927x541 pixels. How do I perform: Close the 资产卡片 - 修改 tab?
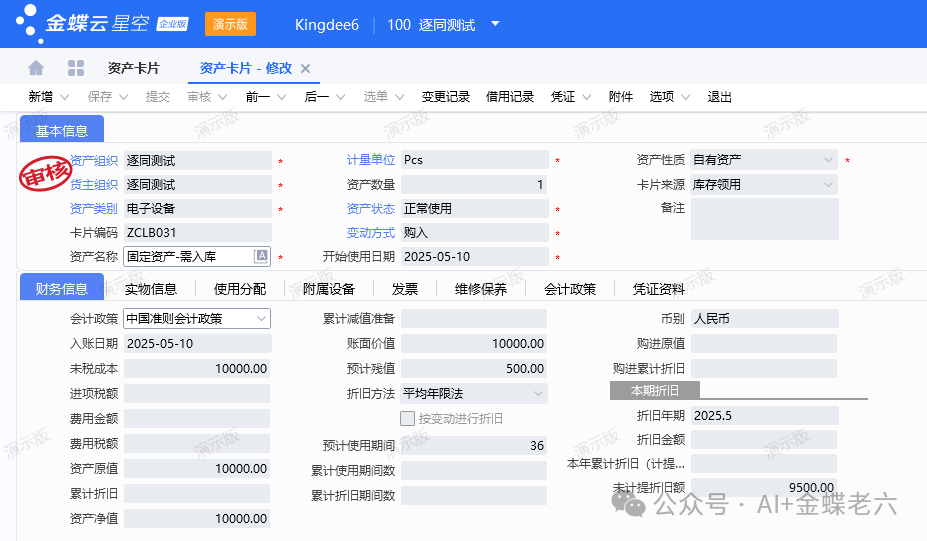(x=306, y=68)
